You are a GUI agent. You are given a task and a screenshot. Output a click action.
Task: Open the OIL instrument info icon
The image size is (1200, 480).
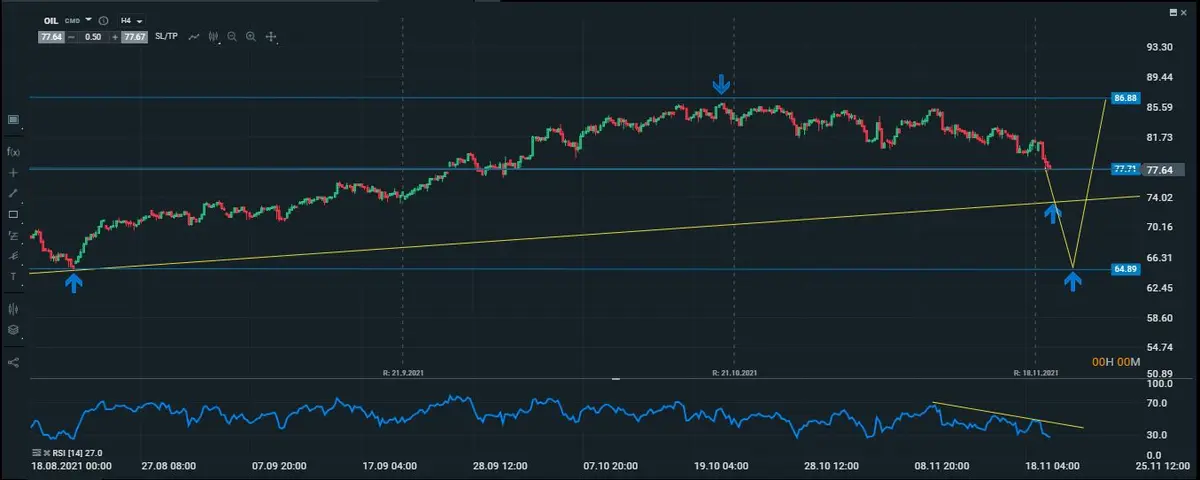coord(104,20)
